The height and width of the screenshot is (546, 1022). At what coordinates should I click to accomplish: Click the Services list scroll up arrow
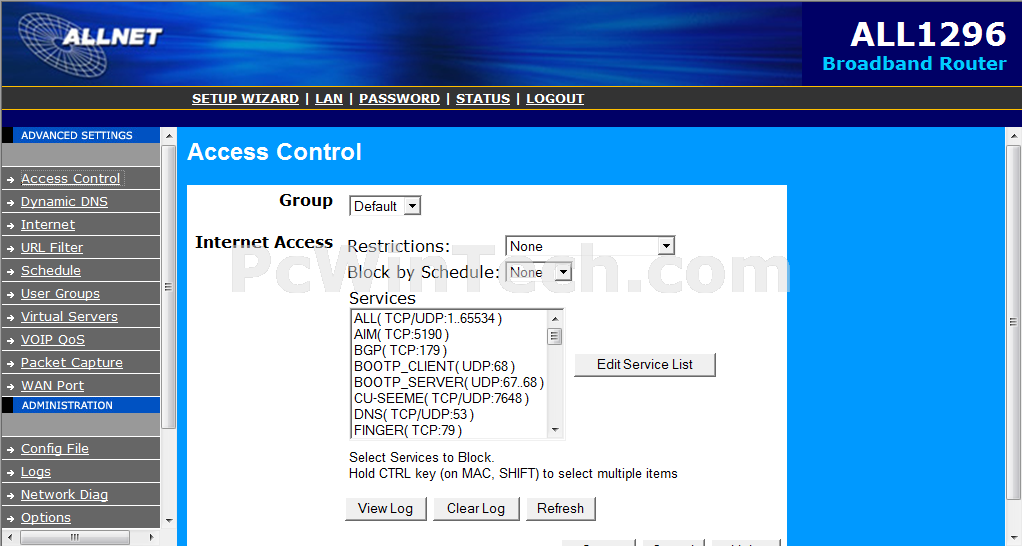555,319
